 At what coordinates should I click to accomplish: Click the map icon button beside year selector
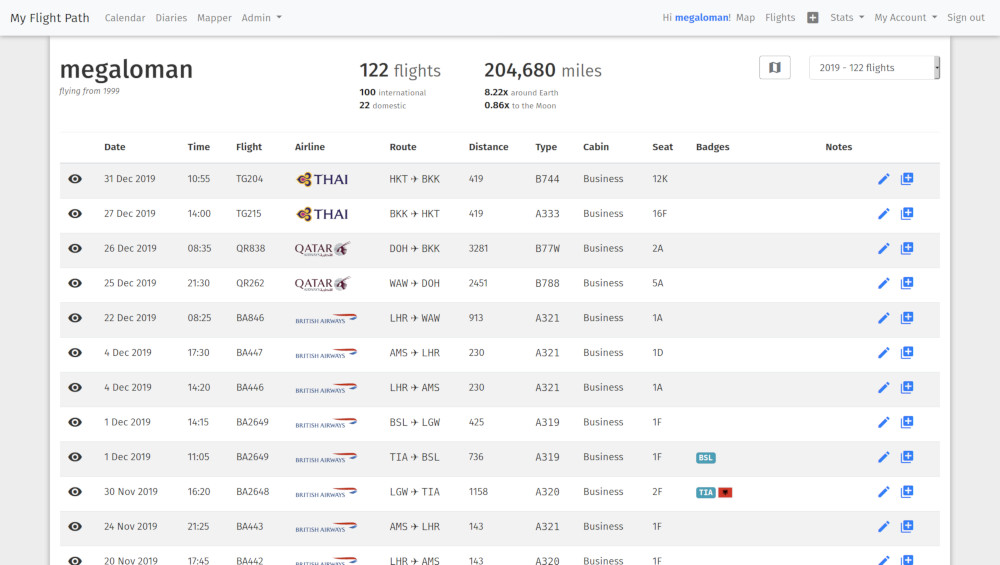pyautogui.click(x=775, y=68)
